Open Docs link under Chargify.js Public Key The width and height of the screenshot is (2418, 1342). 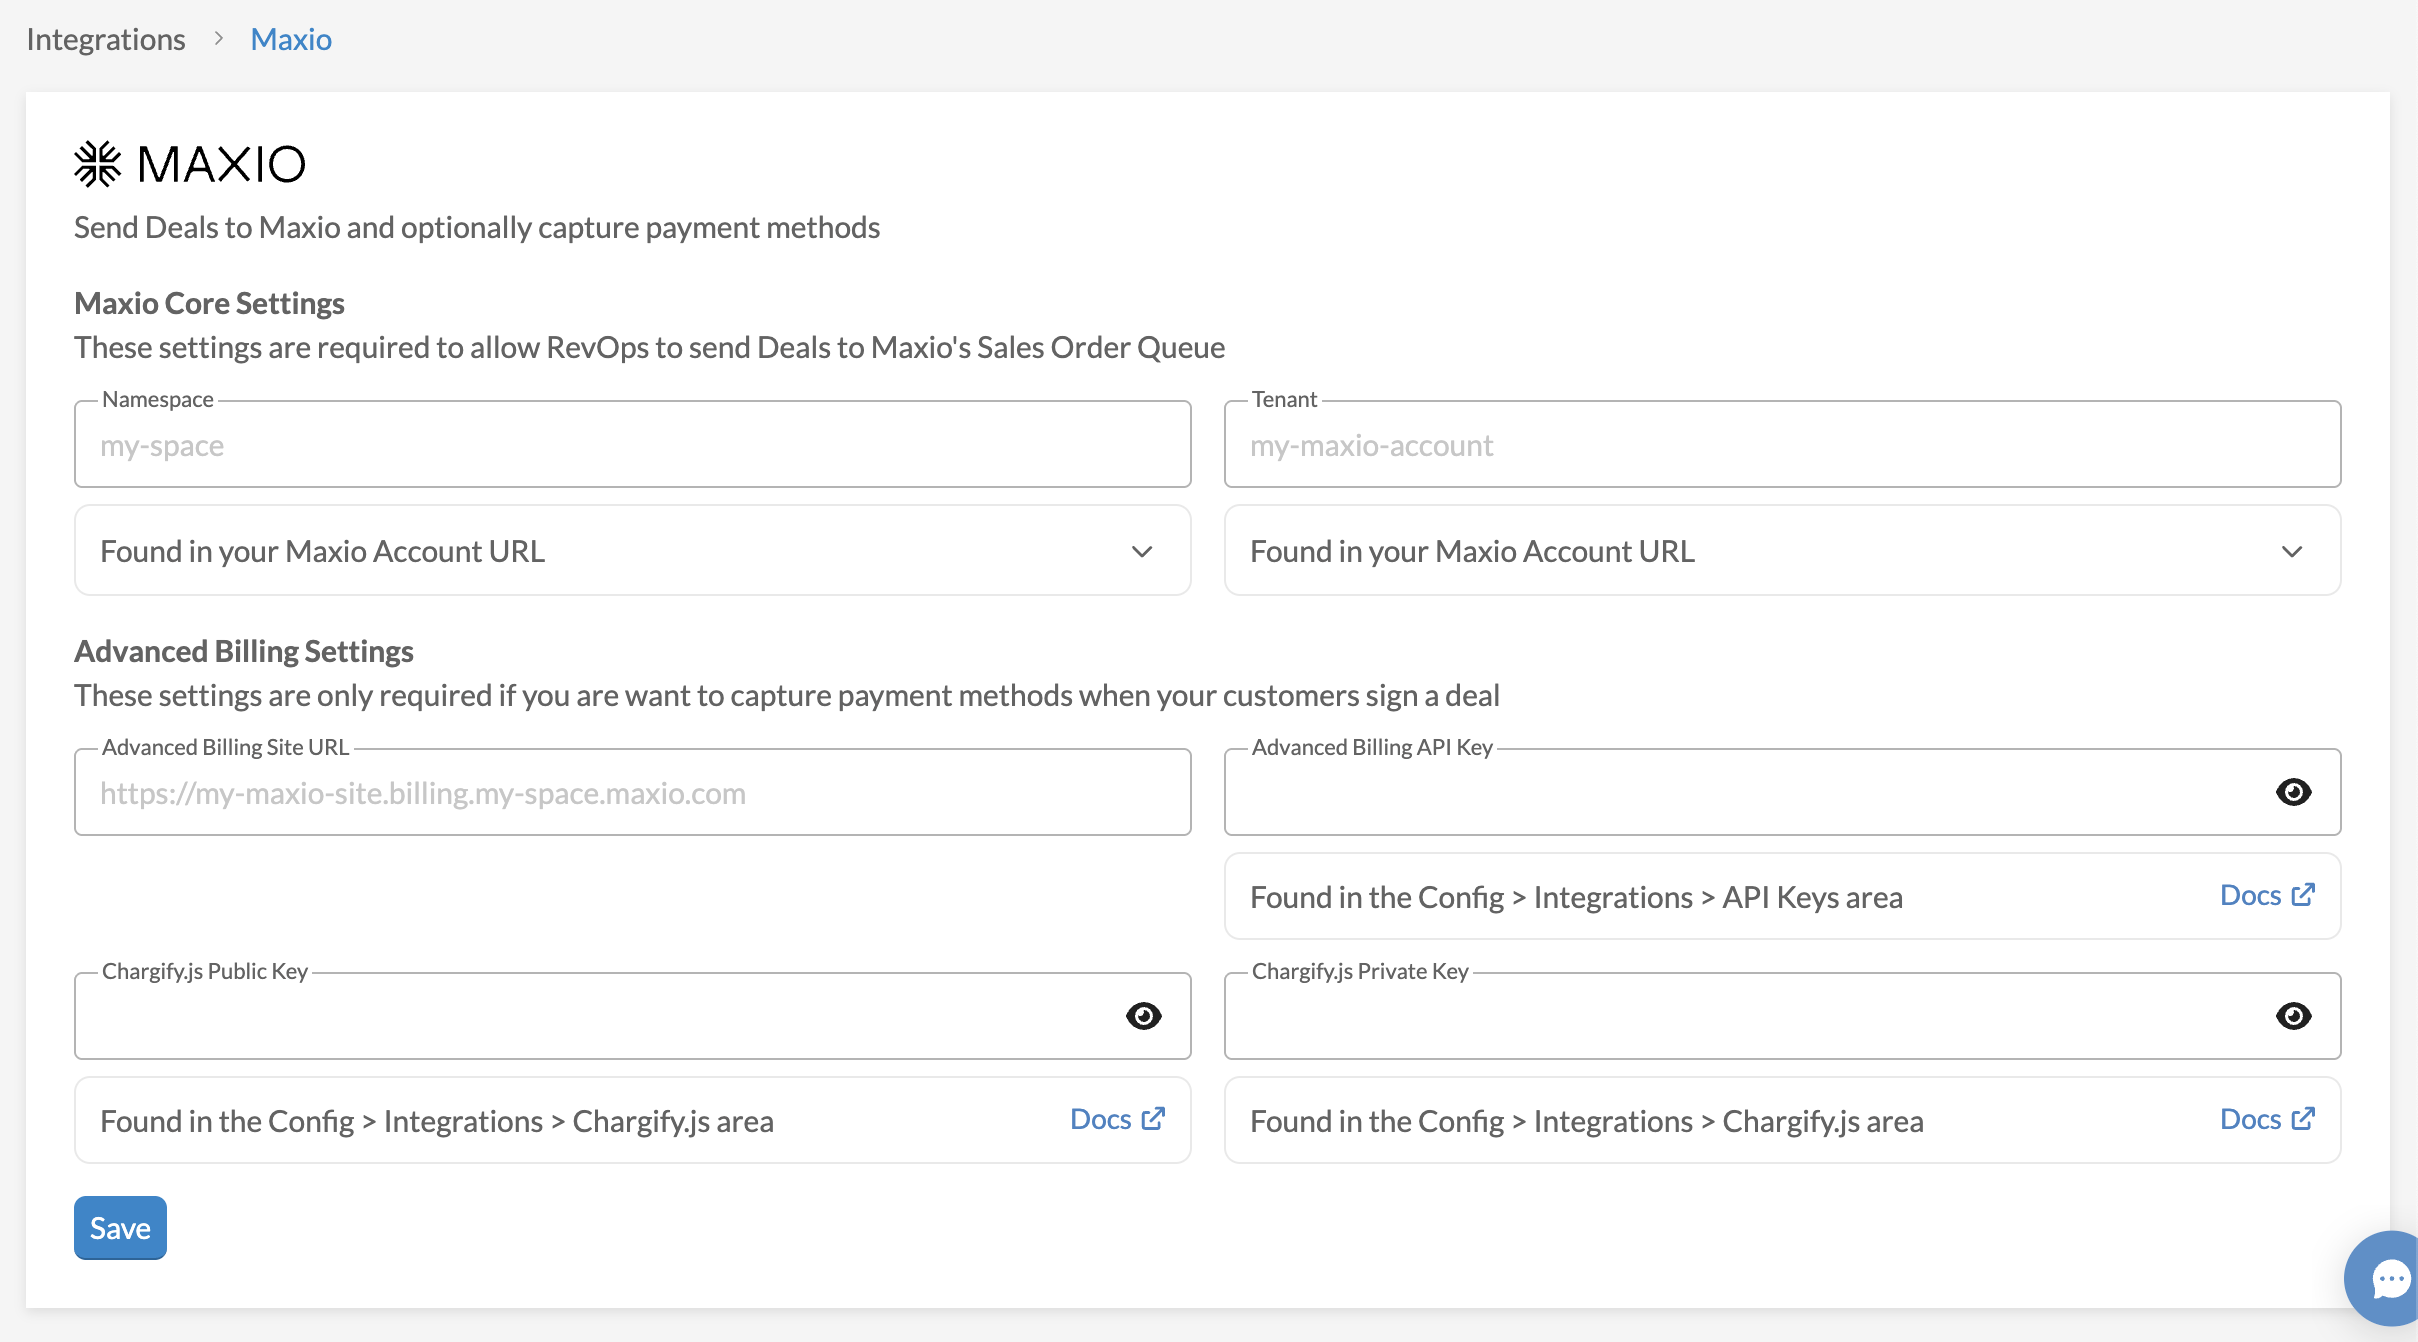click(x=1117, y=1119)
